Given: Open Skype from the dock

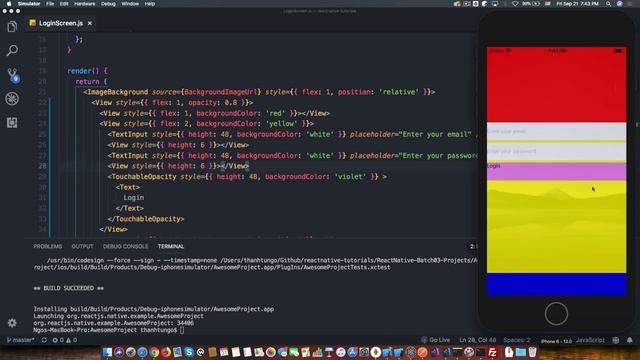Looking at the screenshot, I should tap(189, 352).
